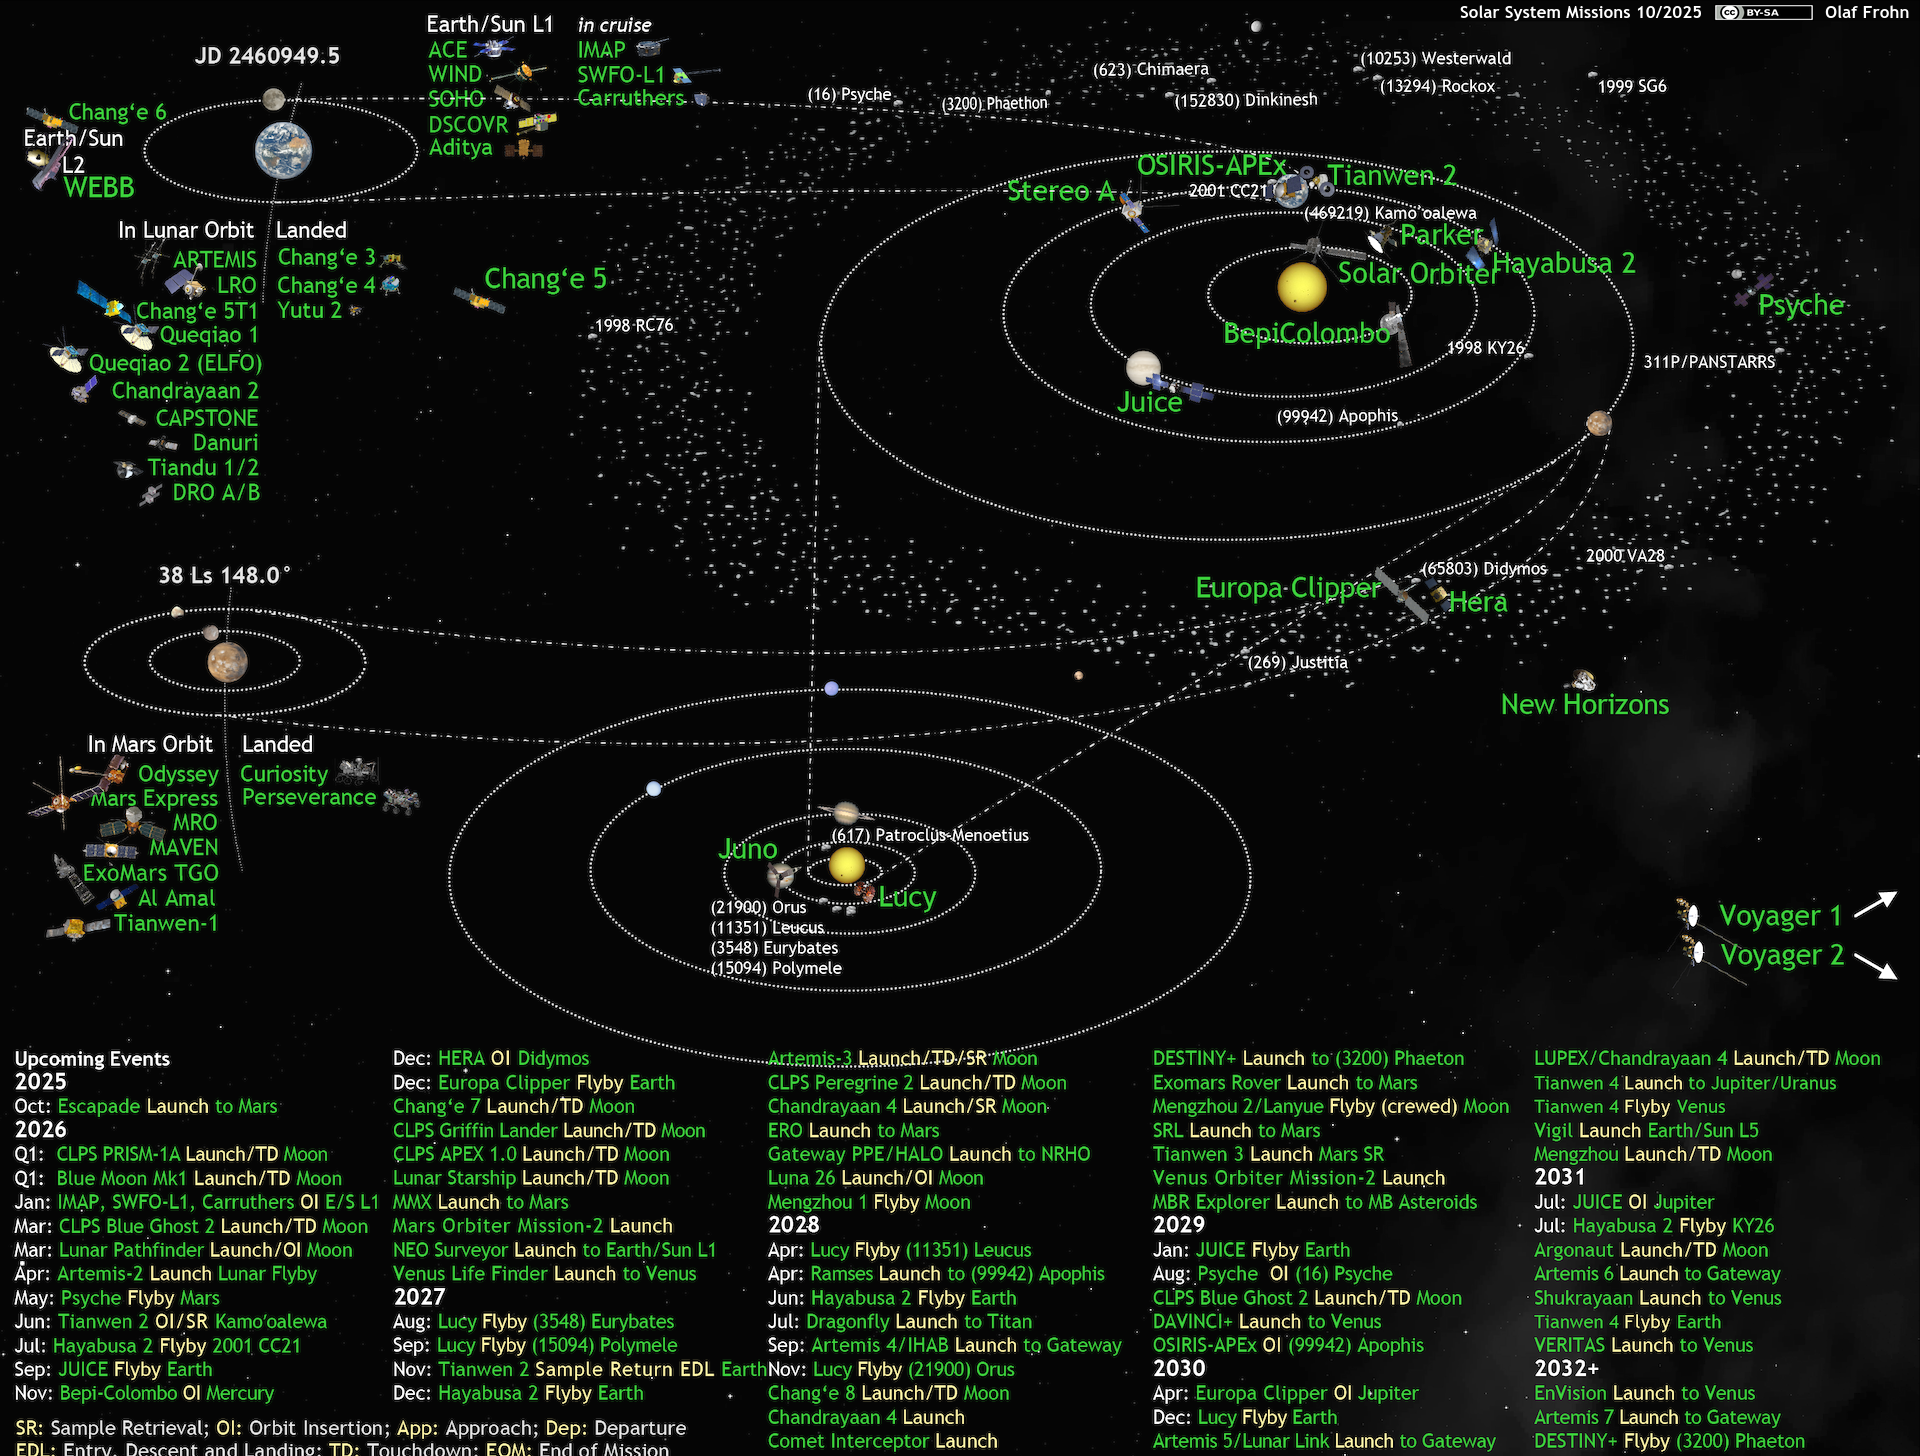The width and height of the screenshot is (1920, 1456).
Task: Click the Upcoming Events heading
Action: 92,1058
